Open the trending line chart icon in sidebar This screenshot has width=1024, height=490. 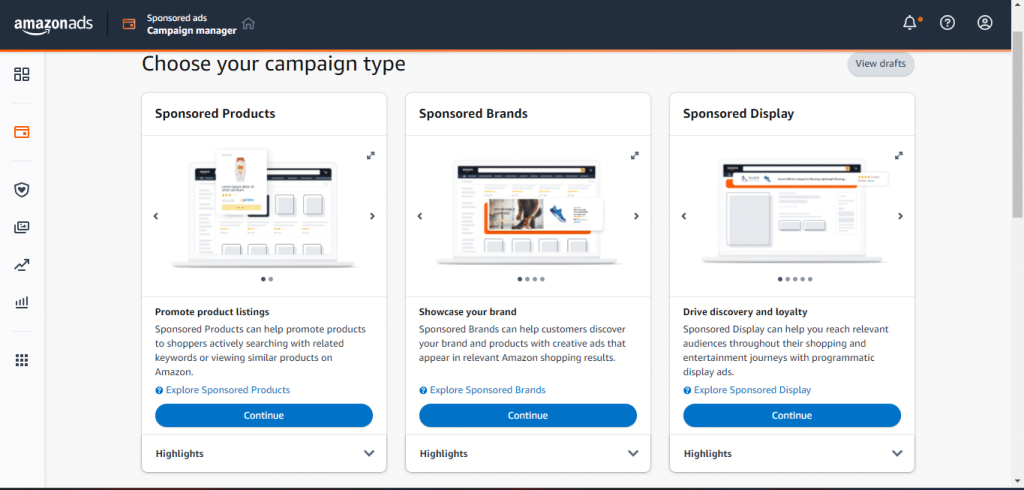click(22, 265)
